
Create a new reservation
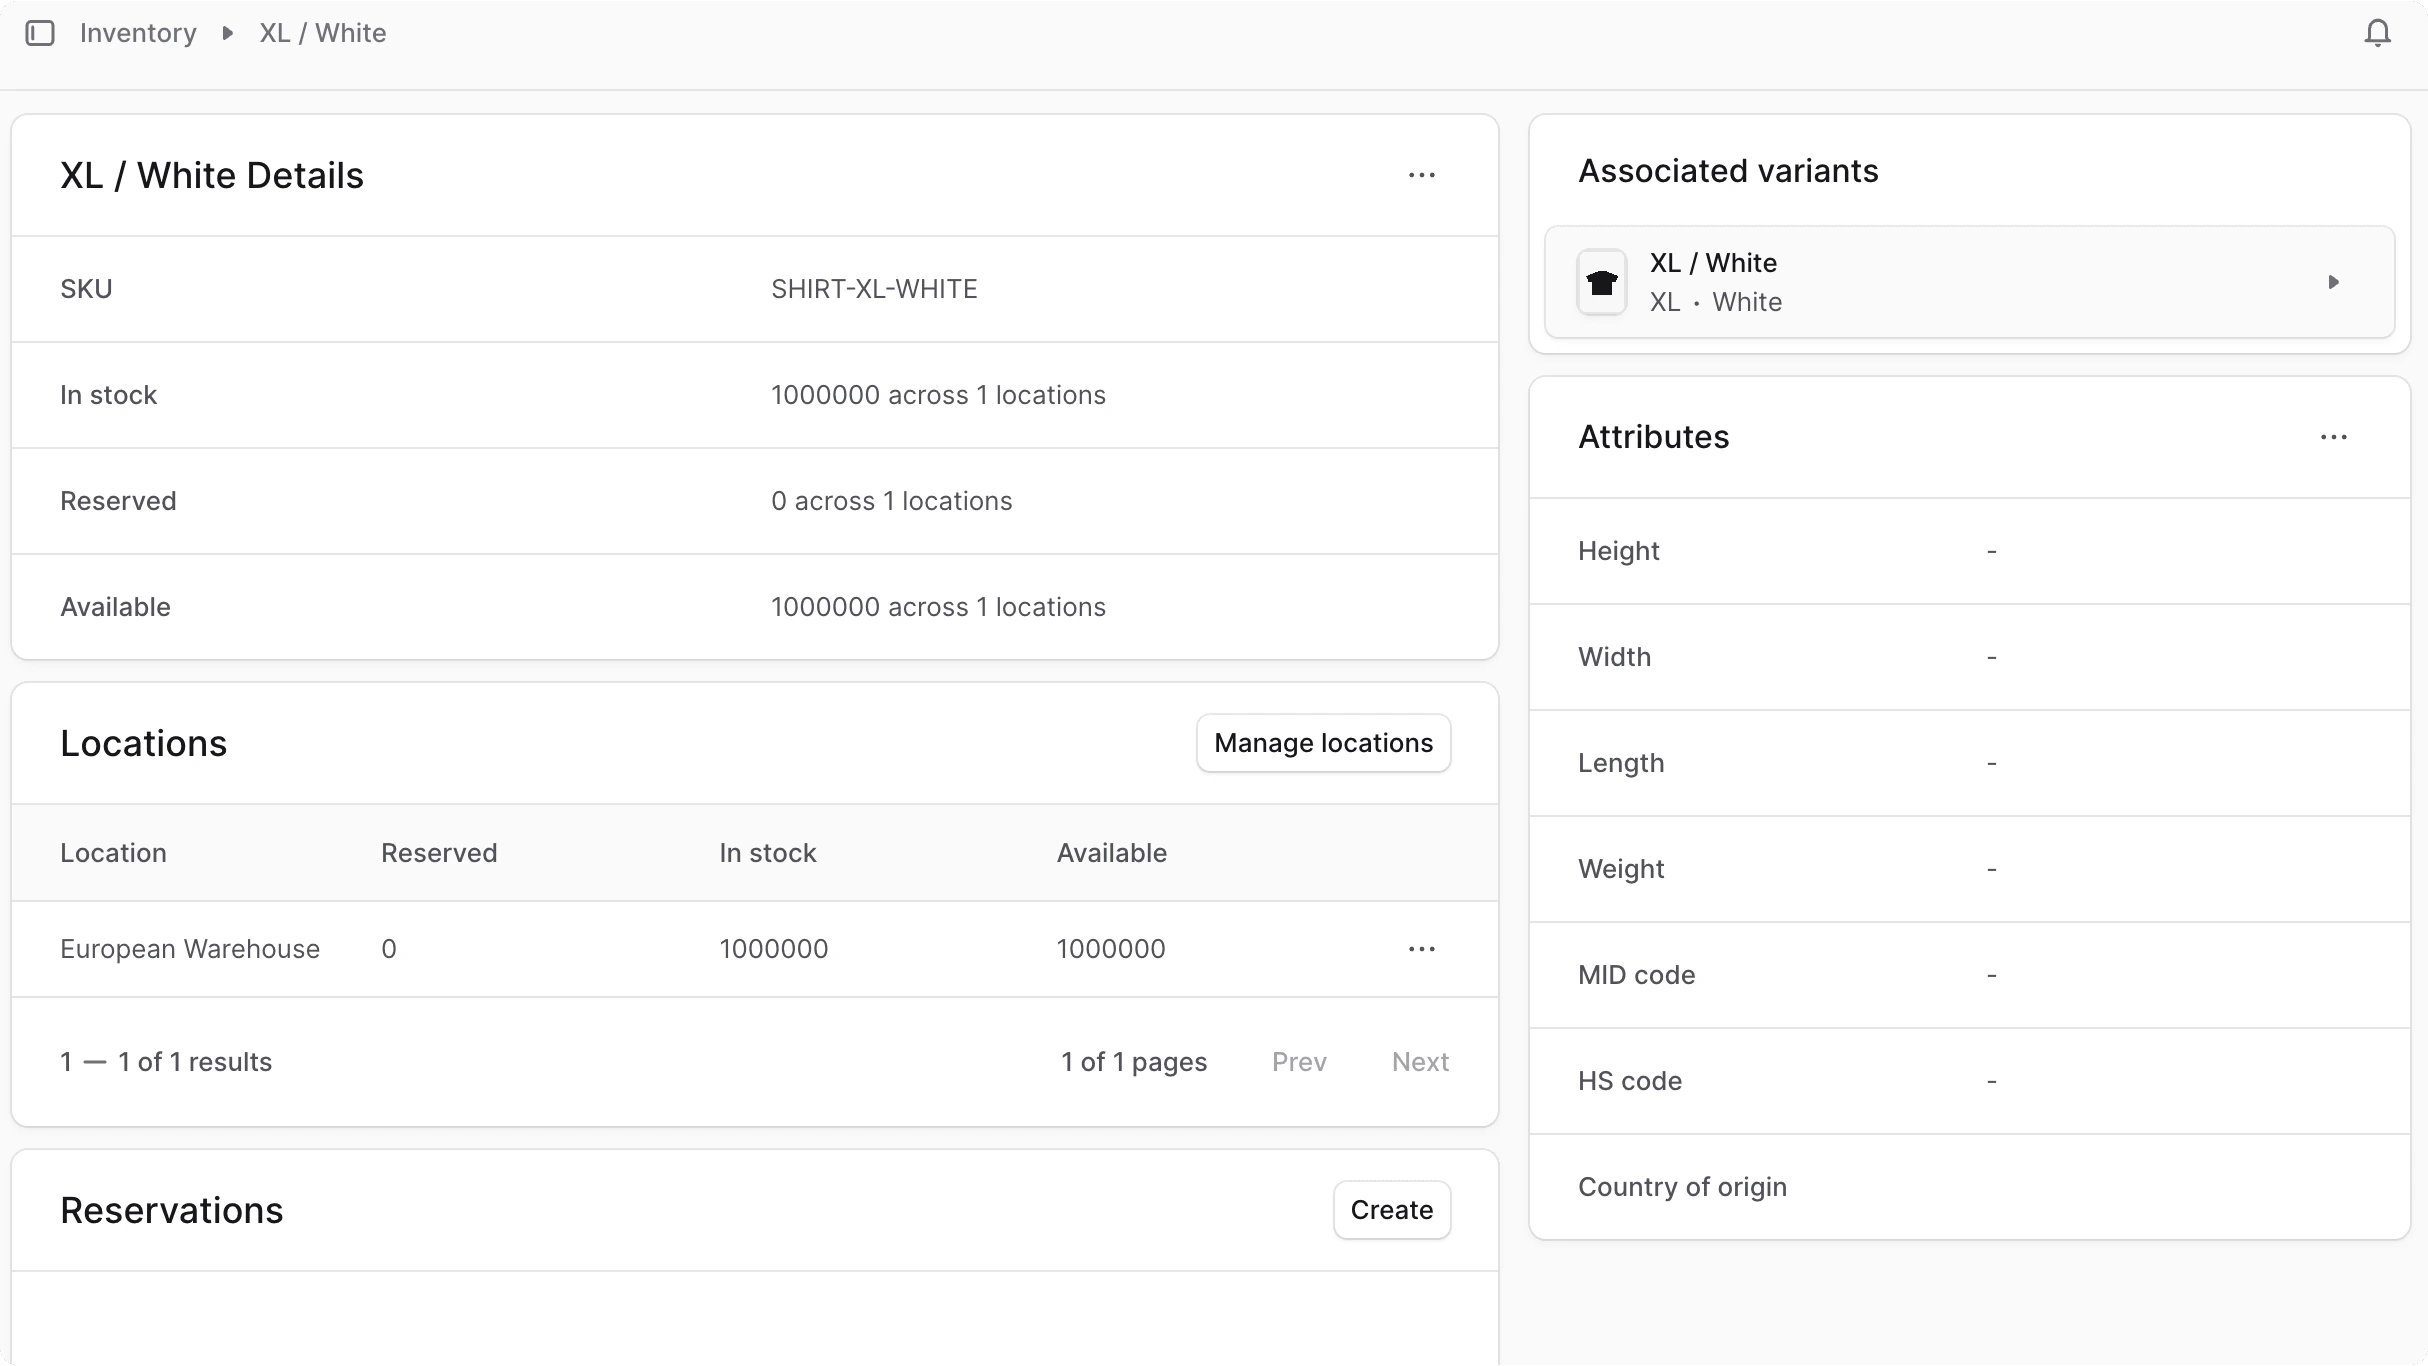(1391, 1210)
